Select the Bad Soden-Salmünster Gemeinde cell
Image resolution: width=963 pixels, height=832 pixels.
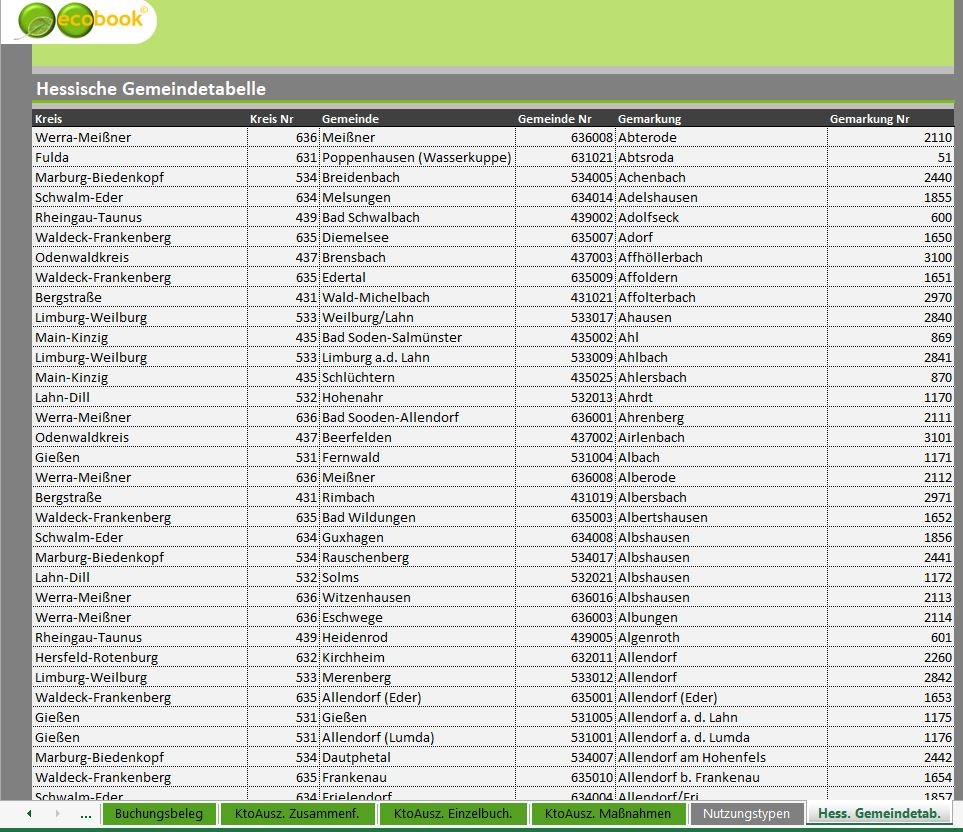(x=392, y=337)
